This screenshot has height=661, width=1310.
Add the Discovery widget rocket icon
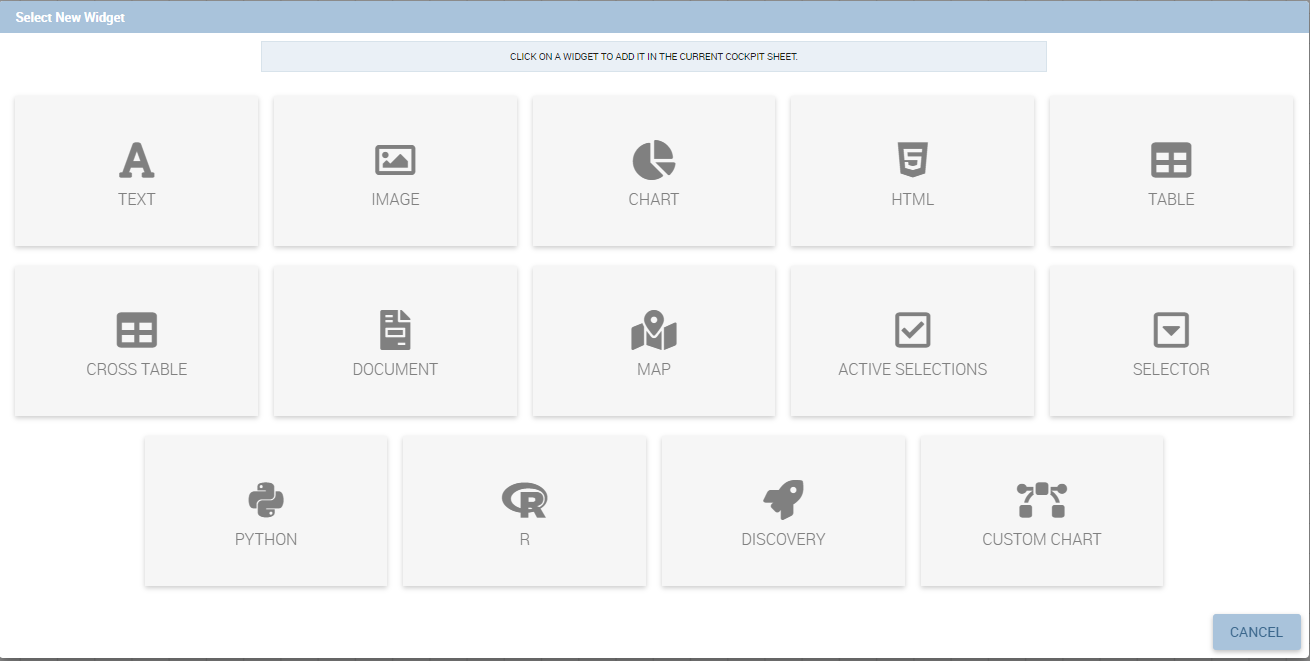click(783, 500)
